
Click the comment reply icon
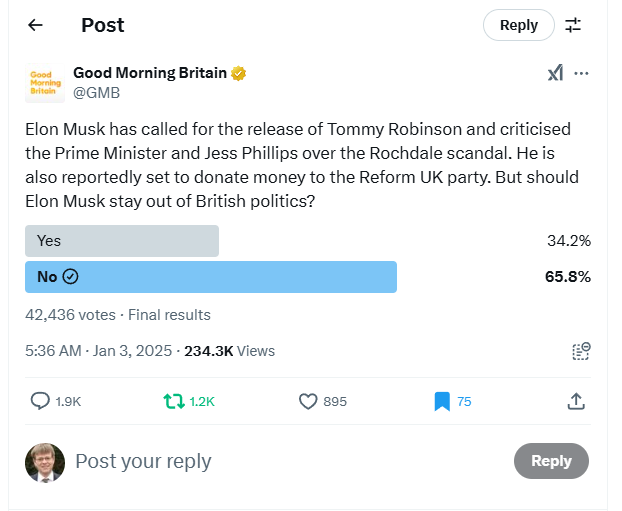coord(41,401)
